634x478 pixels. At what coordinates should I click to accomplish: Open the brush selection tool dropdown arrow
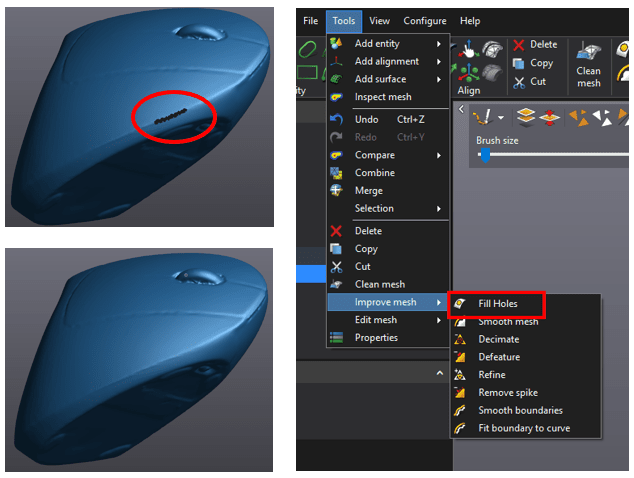point(502,119)
